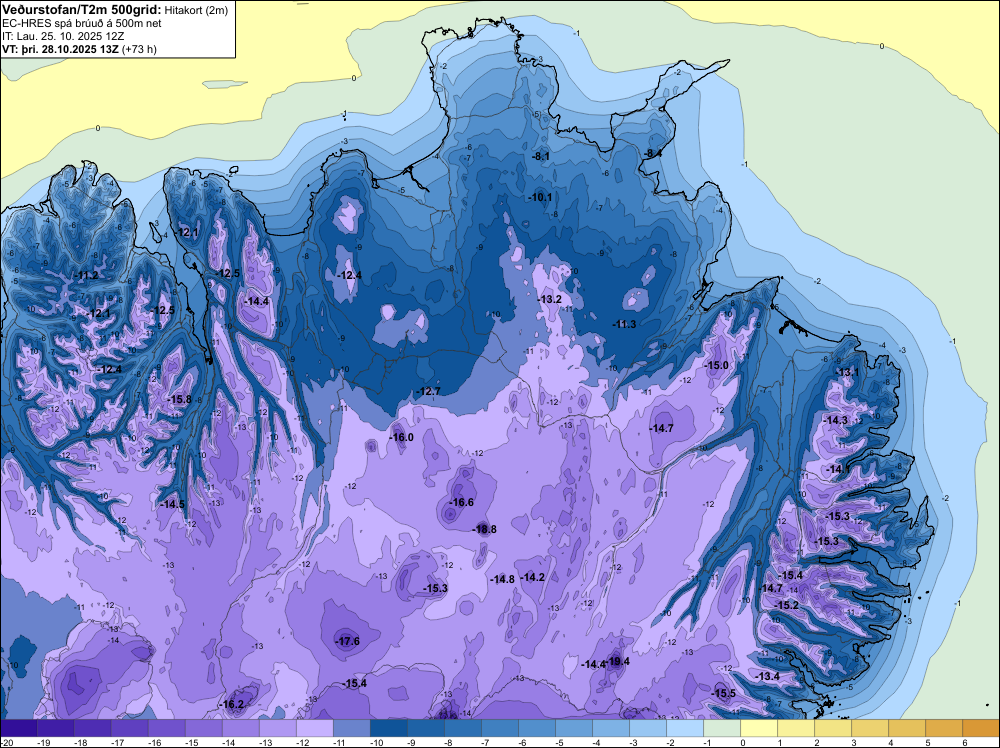Click the -12.7 temperature label
This screenshot has height=748, width=1000.
428,391
